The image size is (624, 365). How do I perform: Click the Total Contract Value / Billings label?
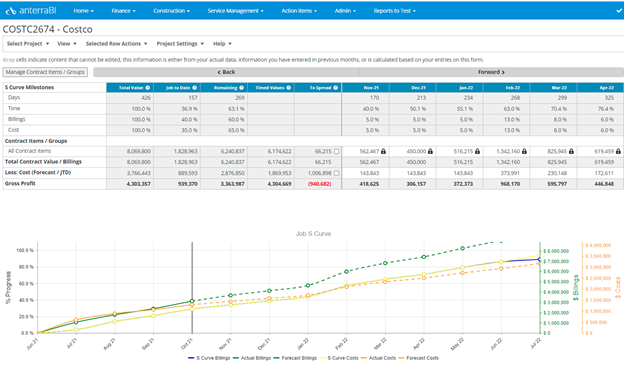click(x=43, y=162)
